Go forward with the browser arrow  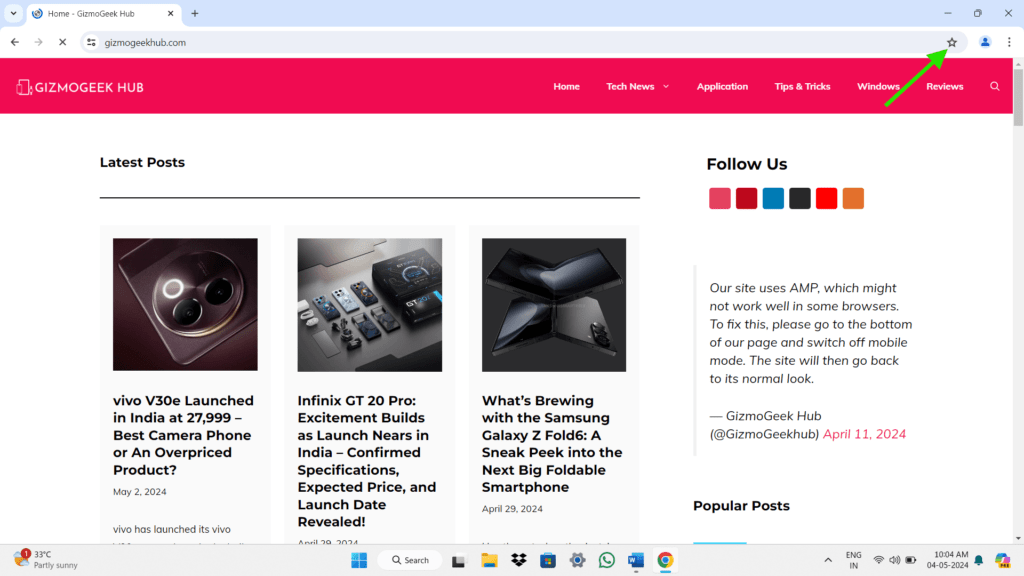(39, 42)
